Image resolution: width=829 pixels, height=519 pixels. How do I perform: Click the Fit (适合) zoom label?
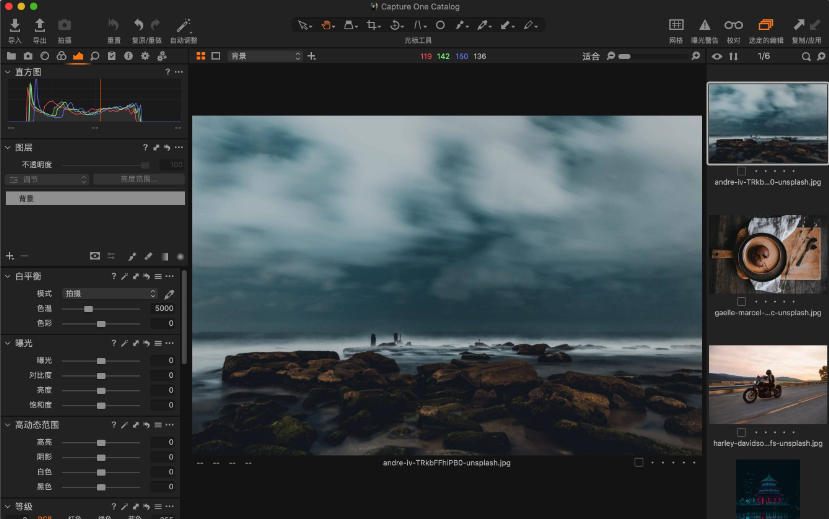[x=591, y=56]
